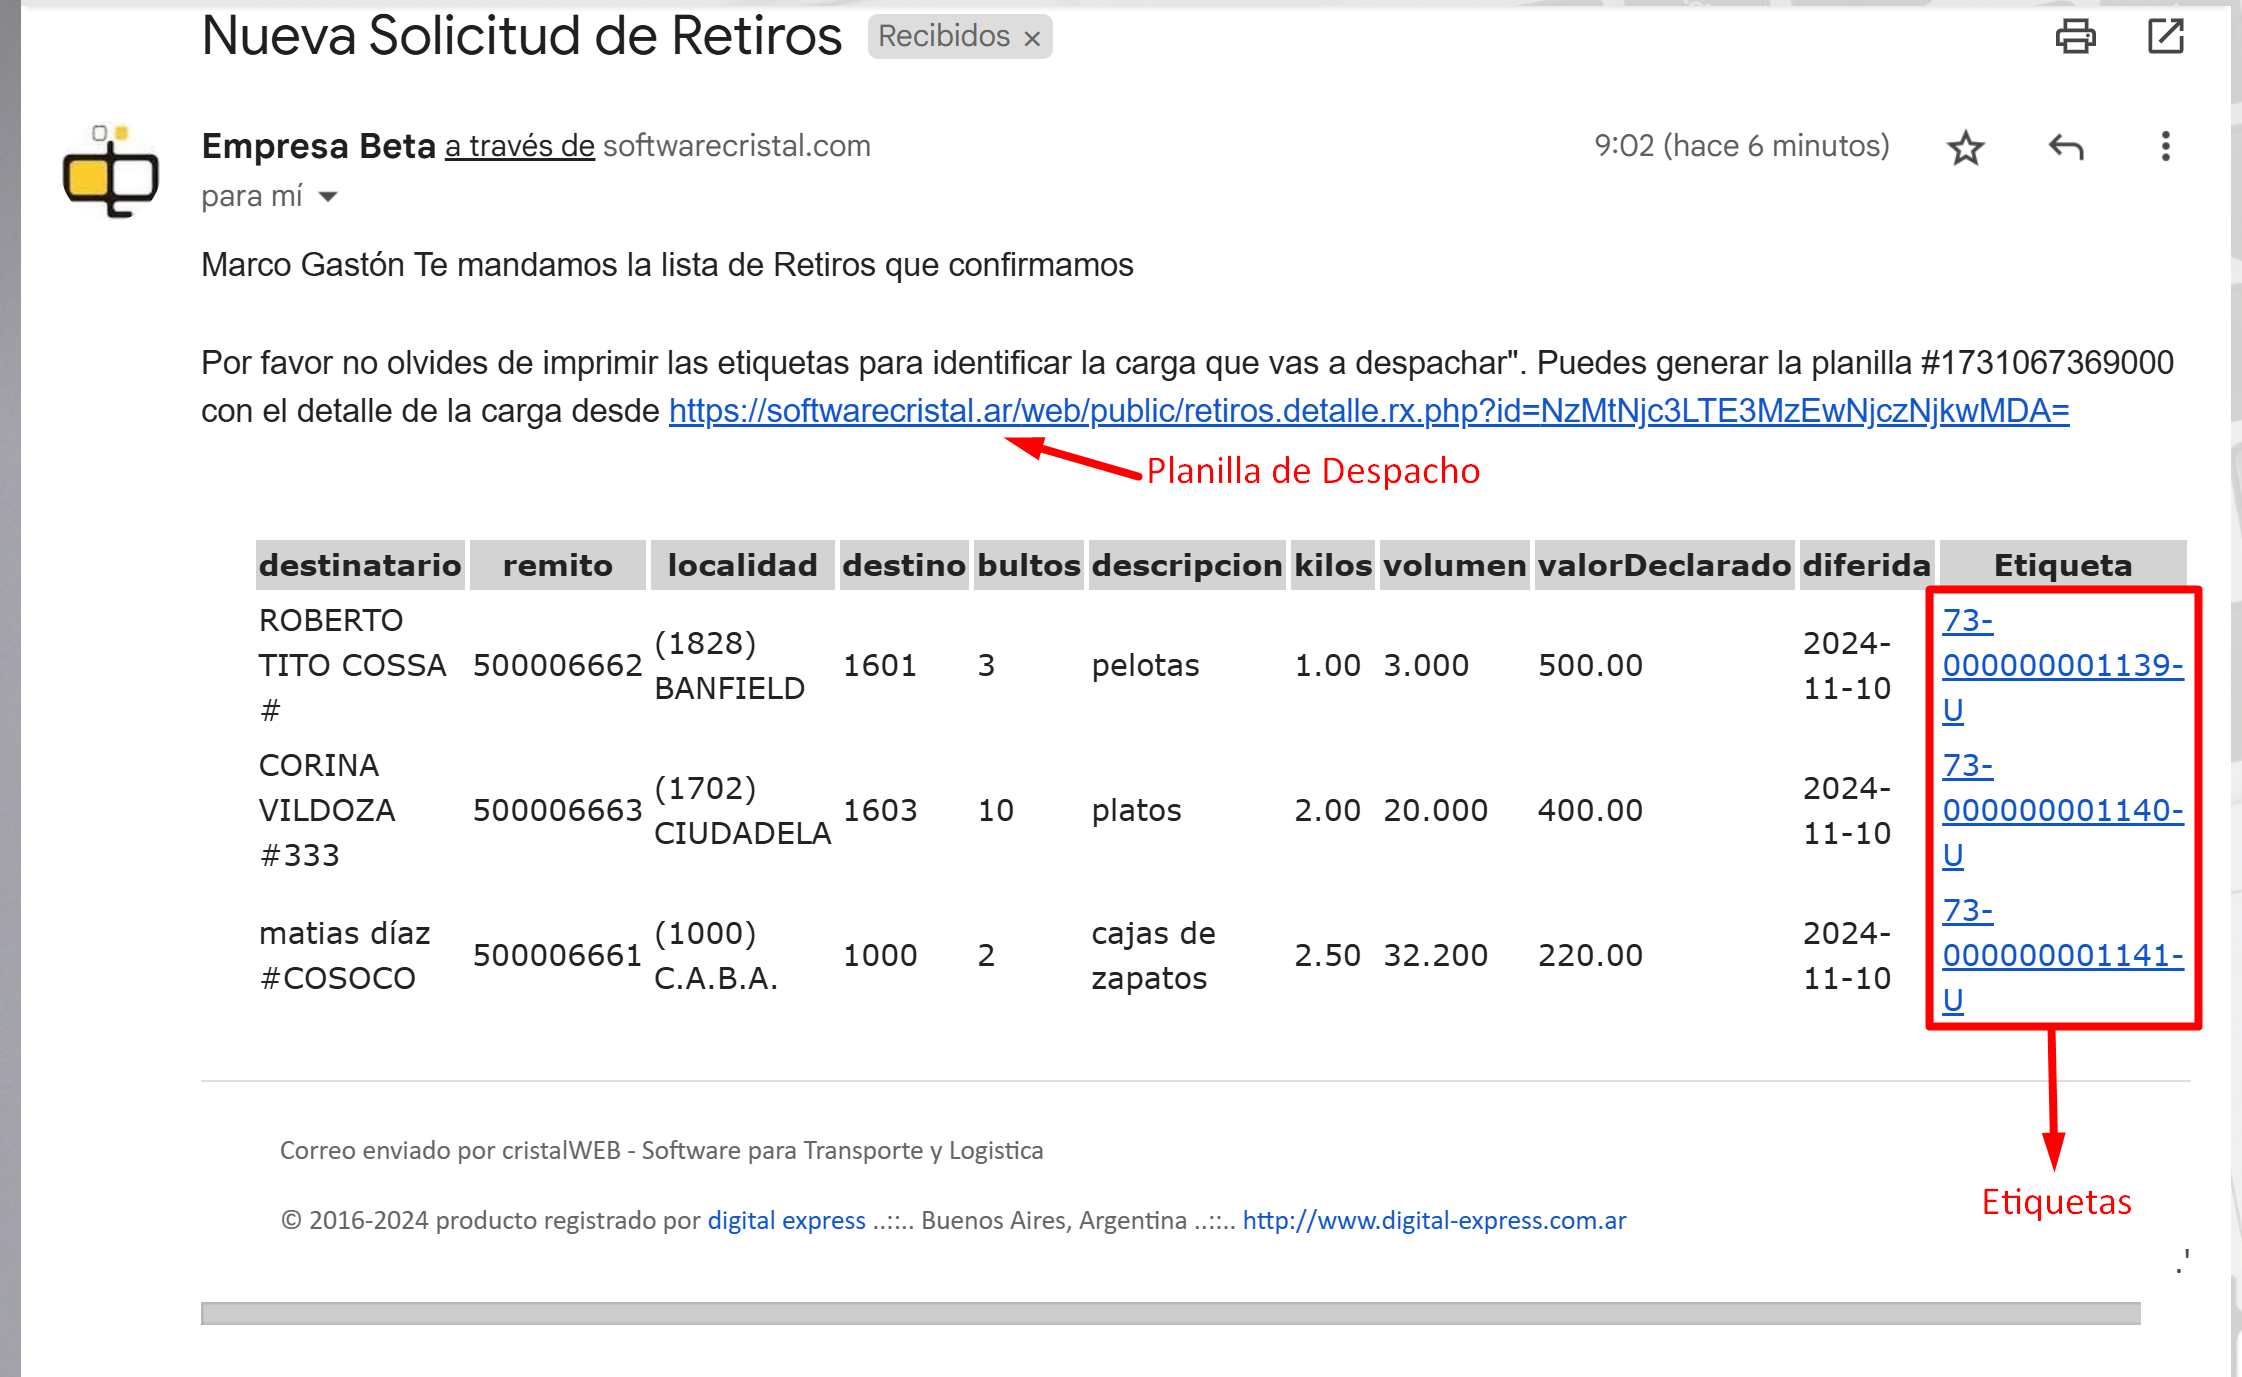The height and width of the screenshot is (1377, 2242).
Task: Open label link 73-000000001140-U
Action: click(2061, 810)
